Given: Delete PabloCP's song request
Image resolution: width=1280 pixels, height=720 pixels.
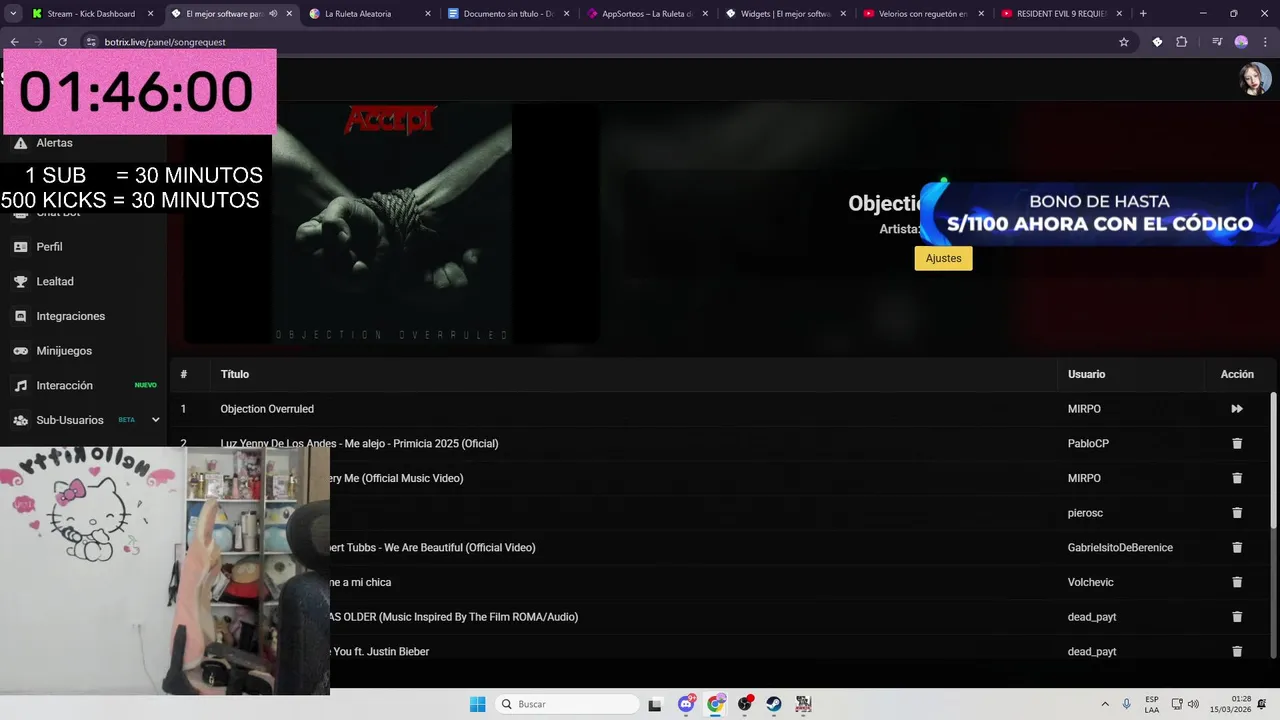Looking at the screenshot, I should 1237,443.
